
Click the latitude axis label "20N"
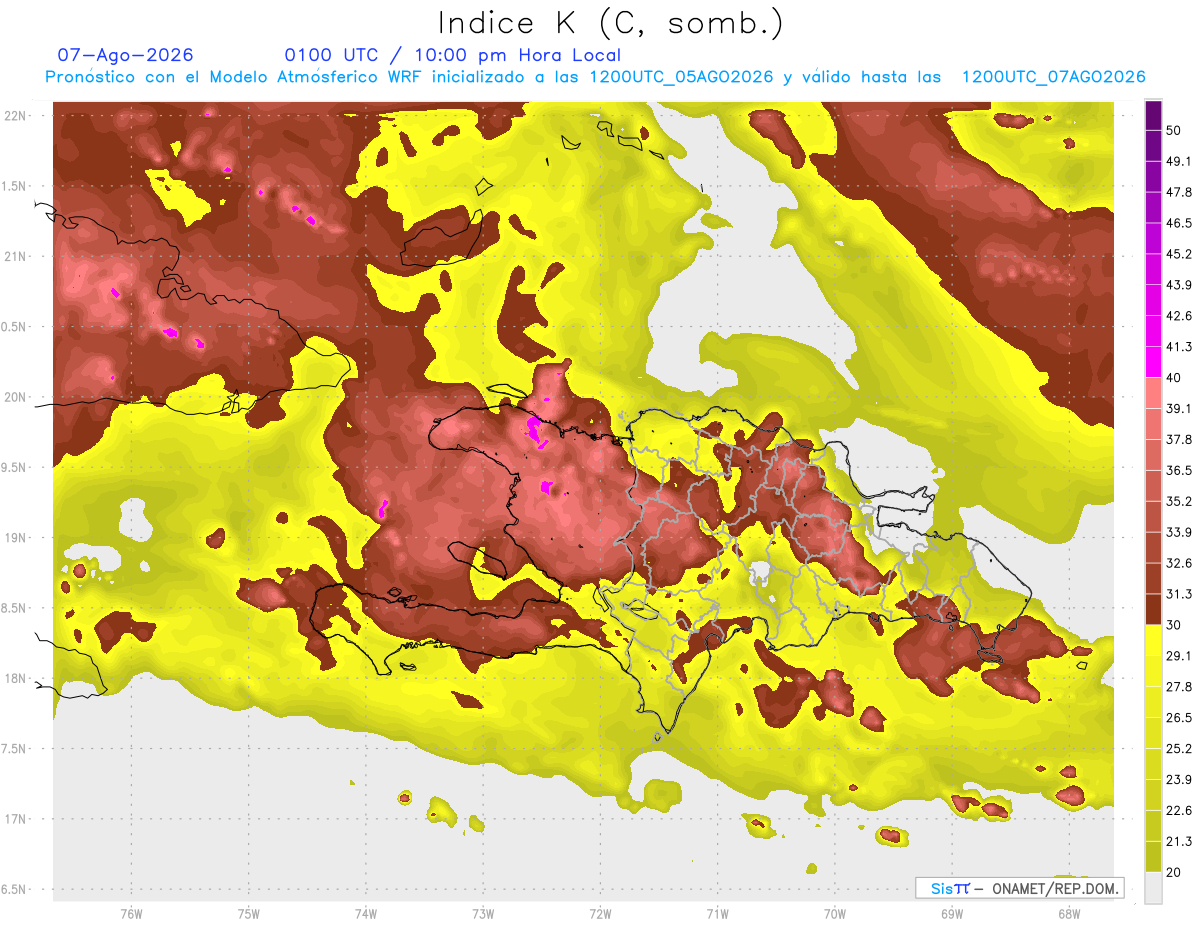[x=15, y=397]
